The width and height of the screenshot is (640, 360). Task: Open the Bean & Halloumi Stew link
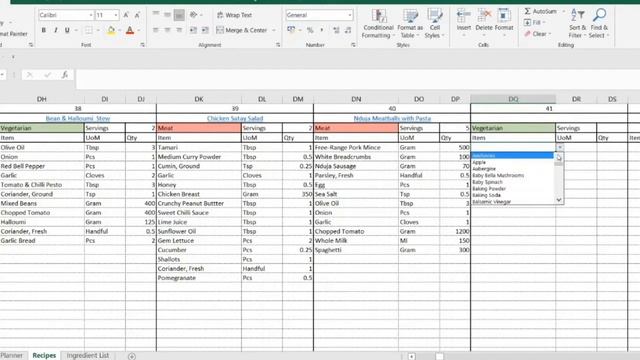click(x=78, y=118)
